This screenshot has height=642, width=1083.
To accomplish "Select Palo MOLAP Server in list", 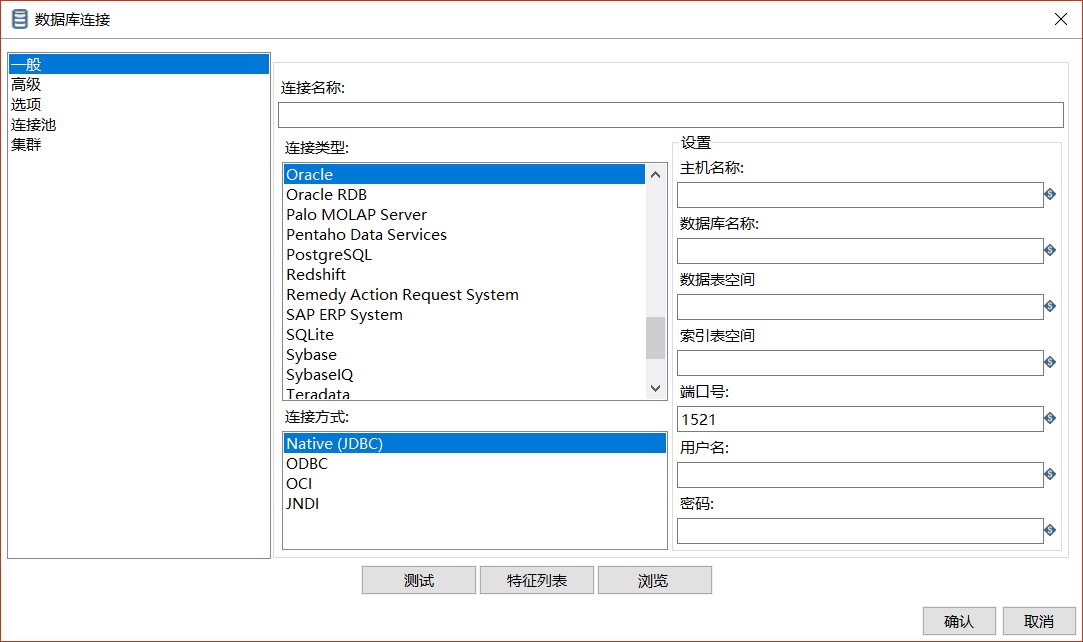I will [464, 215].
